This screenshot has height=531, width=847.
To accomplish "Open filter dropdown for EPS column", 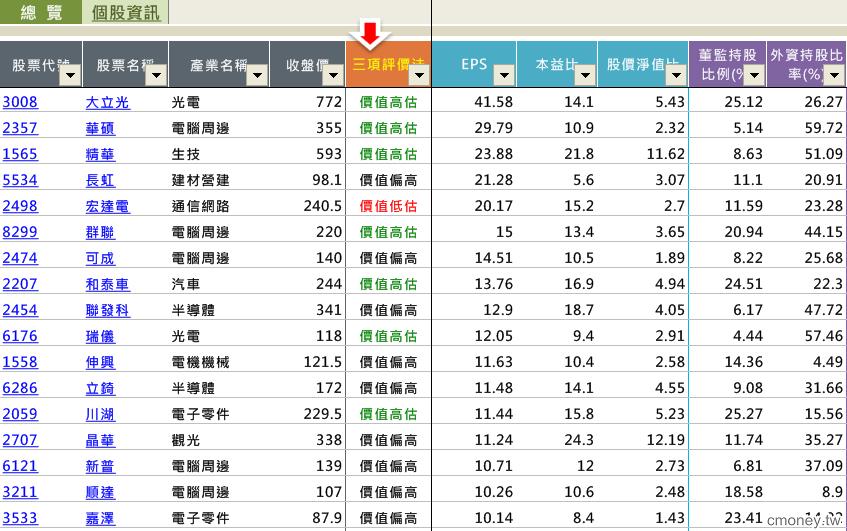I will tap(504, 76).
